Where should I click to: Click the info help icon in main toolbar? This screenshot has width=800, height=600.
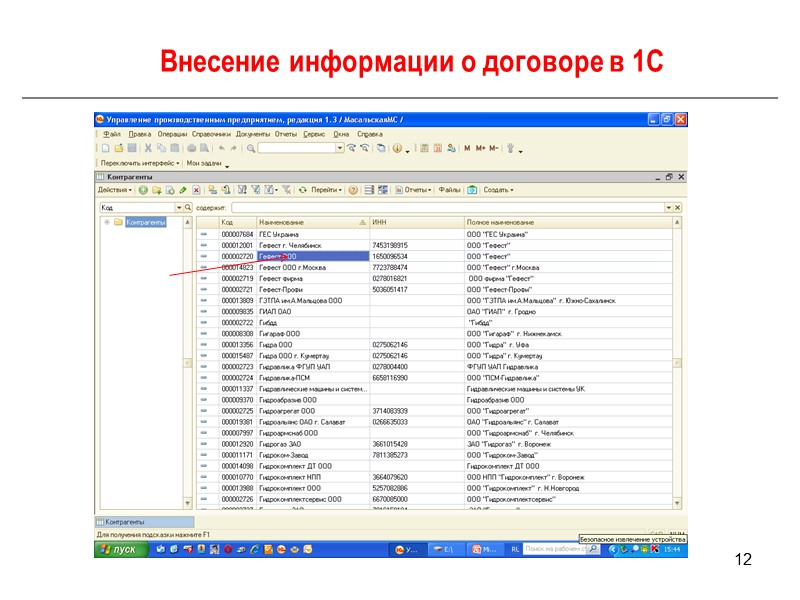[x=397, y=148]
